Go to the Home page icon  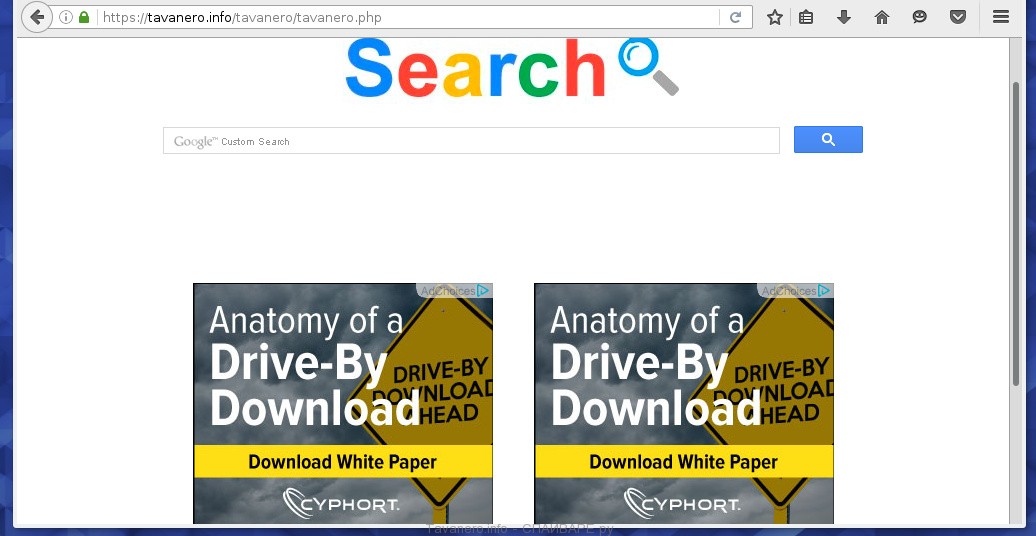point(882,17)
